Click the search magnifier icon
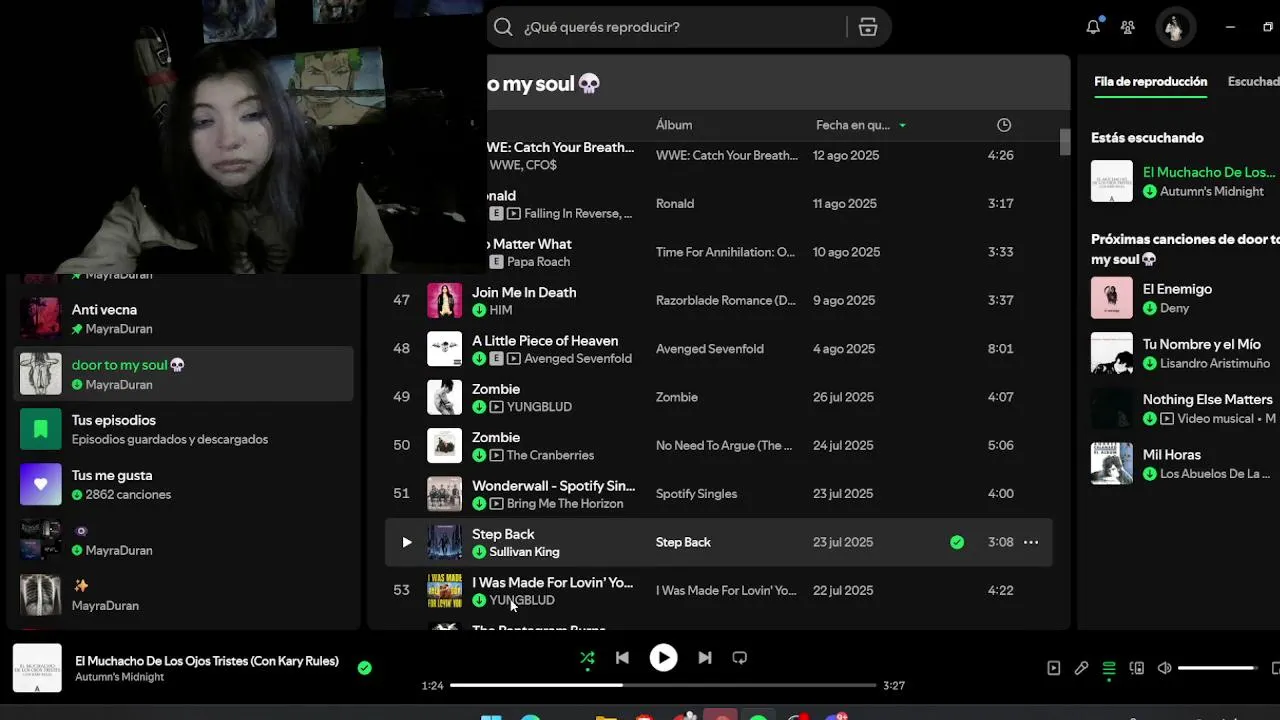 tap(503, 27)
